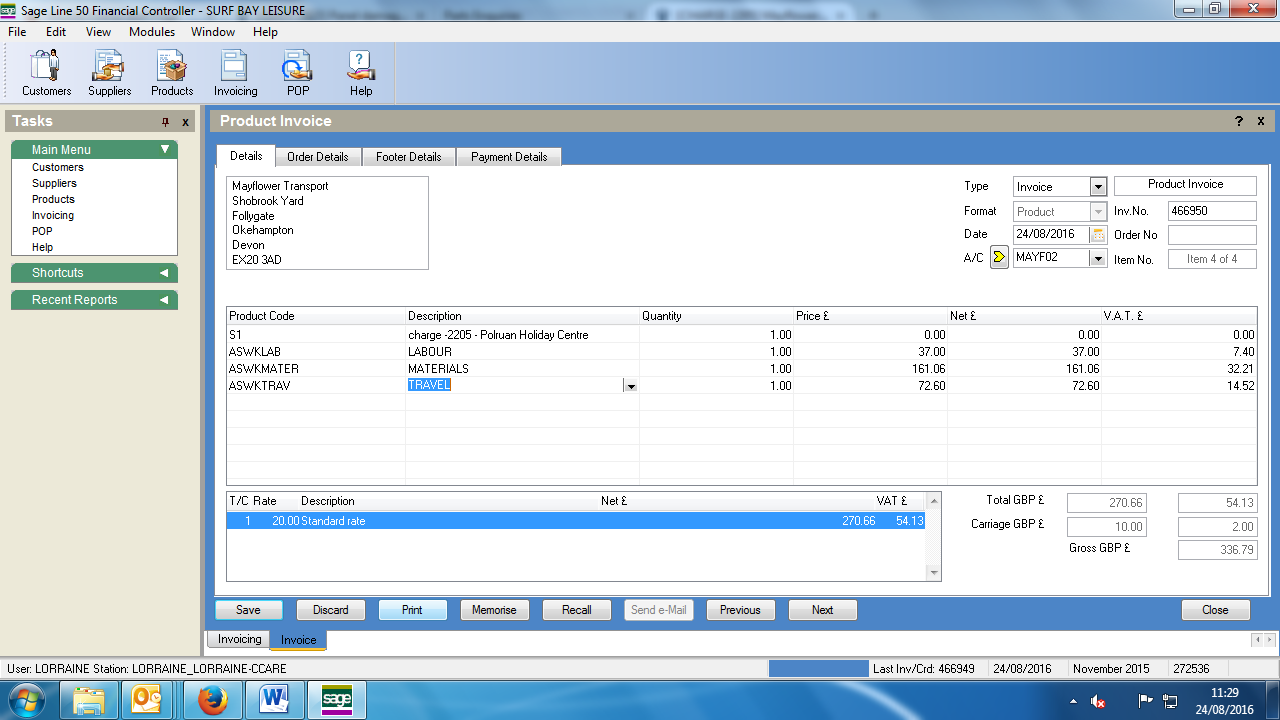Open the A/C dropdown showing MAYF02
The height and width of the screenshot is (720, 1280).
(x=1098, y=258)
